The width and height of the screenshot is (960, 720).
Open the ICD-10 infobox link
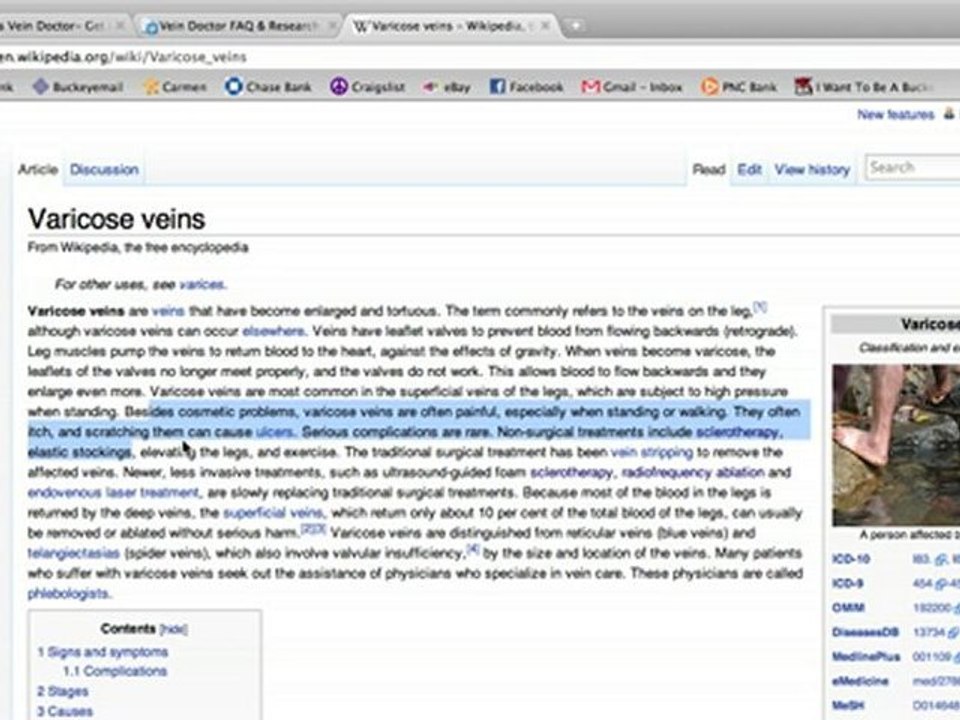coord(851,559)
